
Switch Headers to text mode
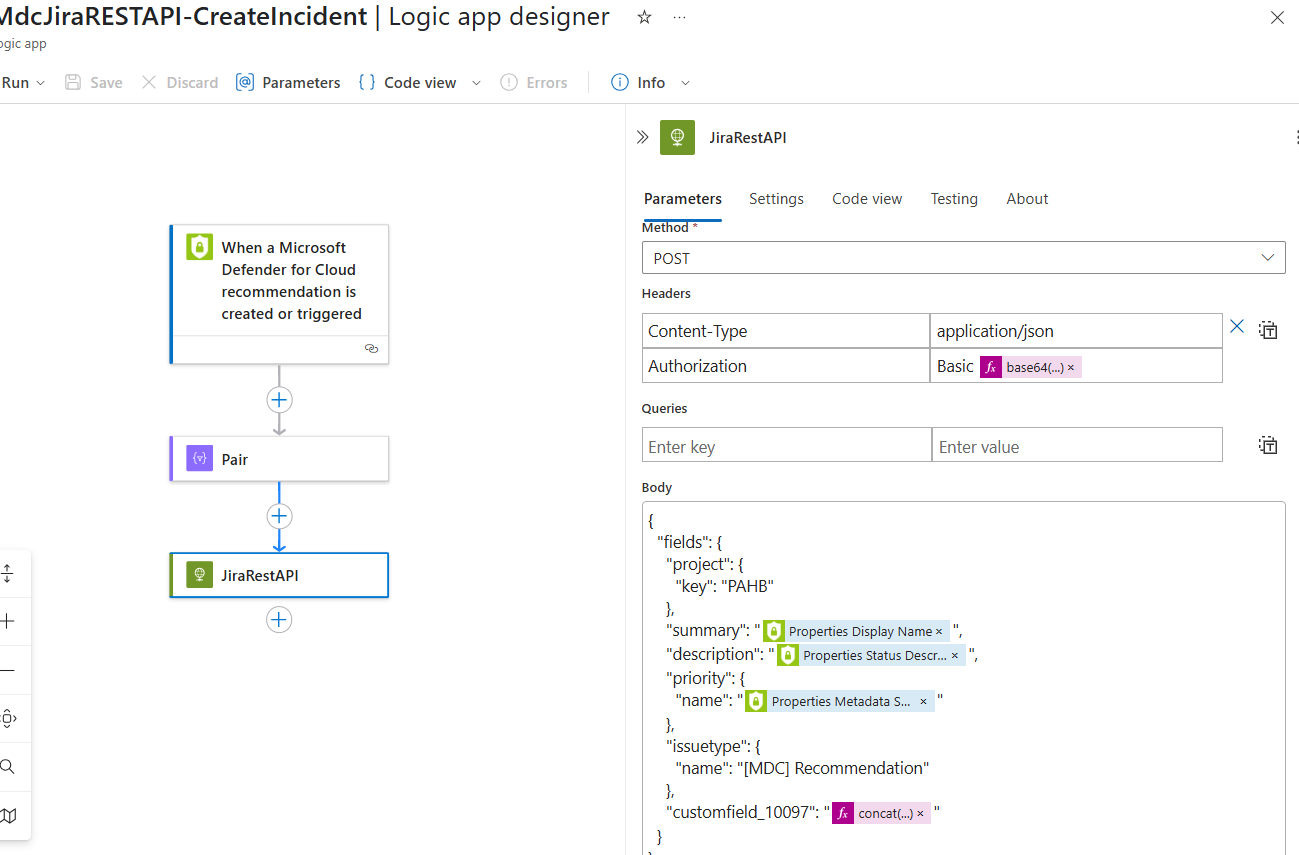1268,330
